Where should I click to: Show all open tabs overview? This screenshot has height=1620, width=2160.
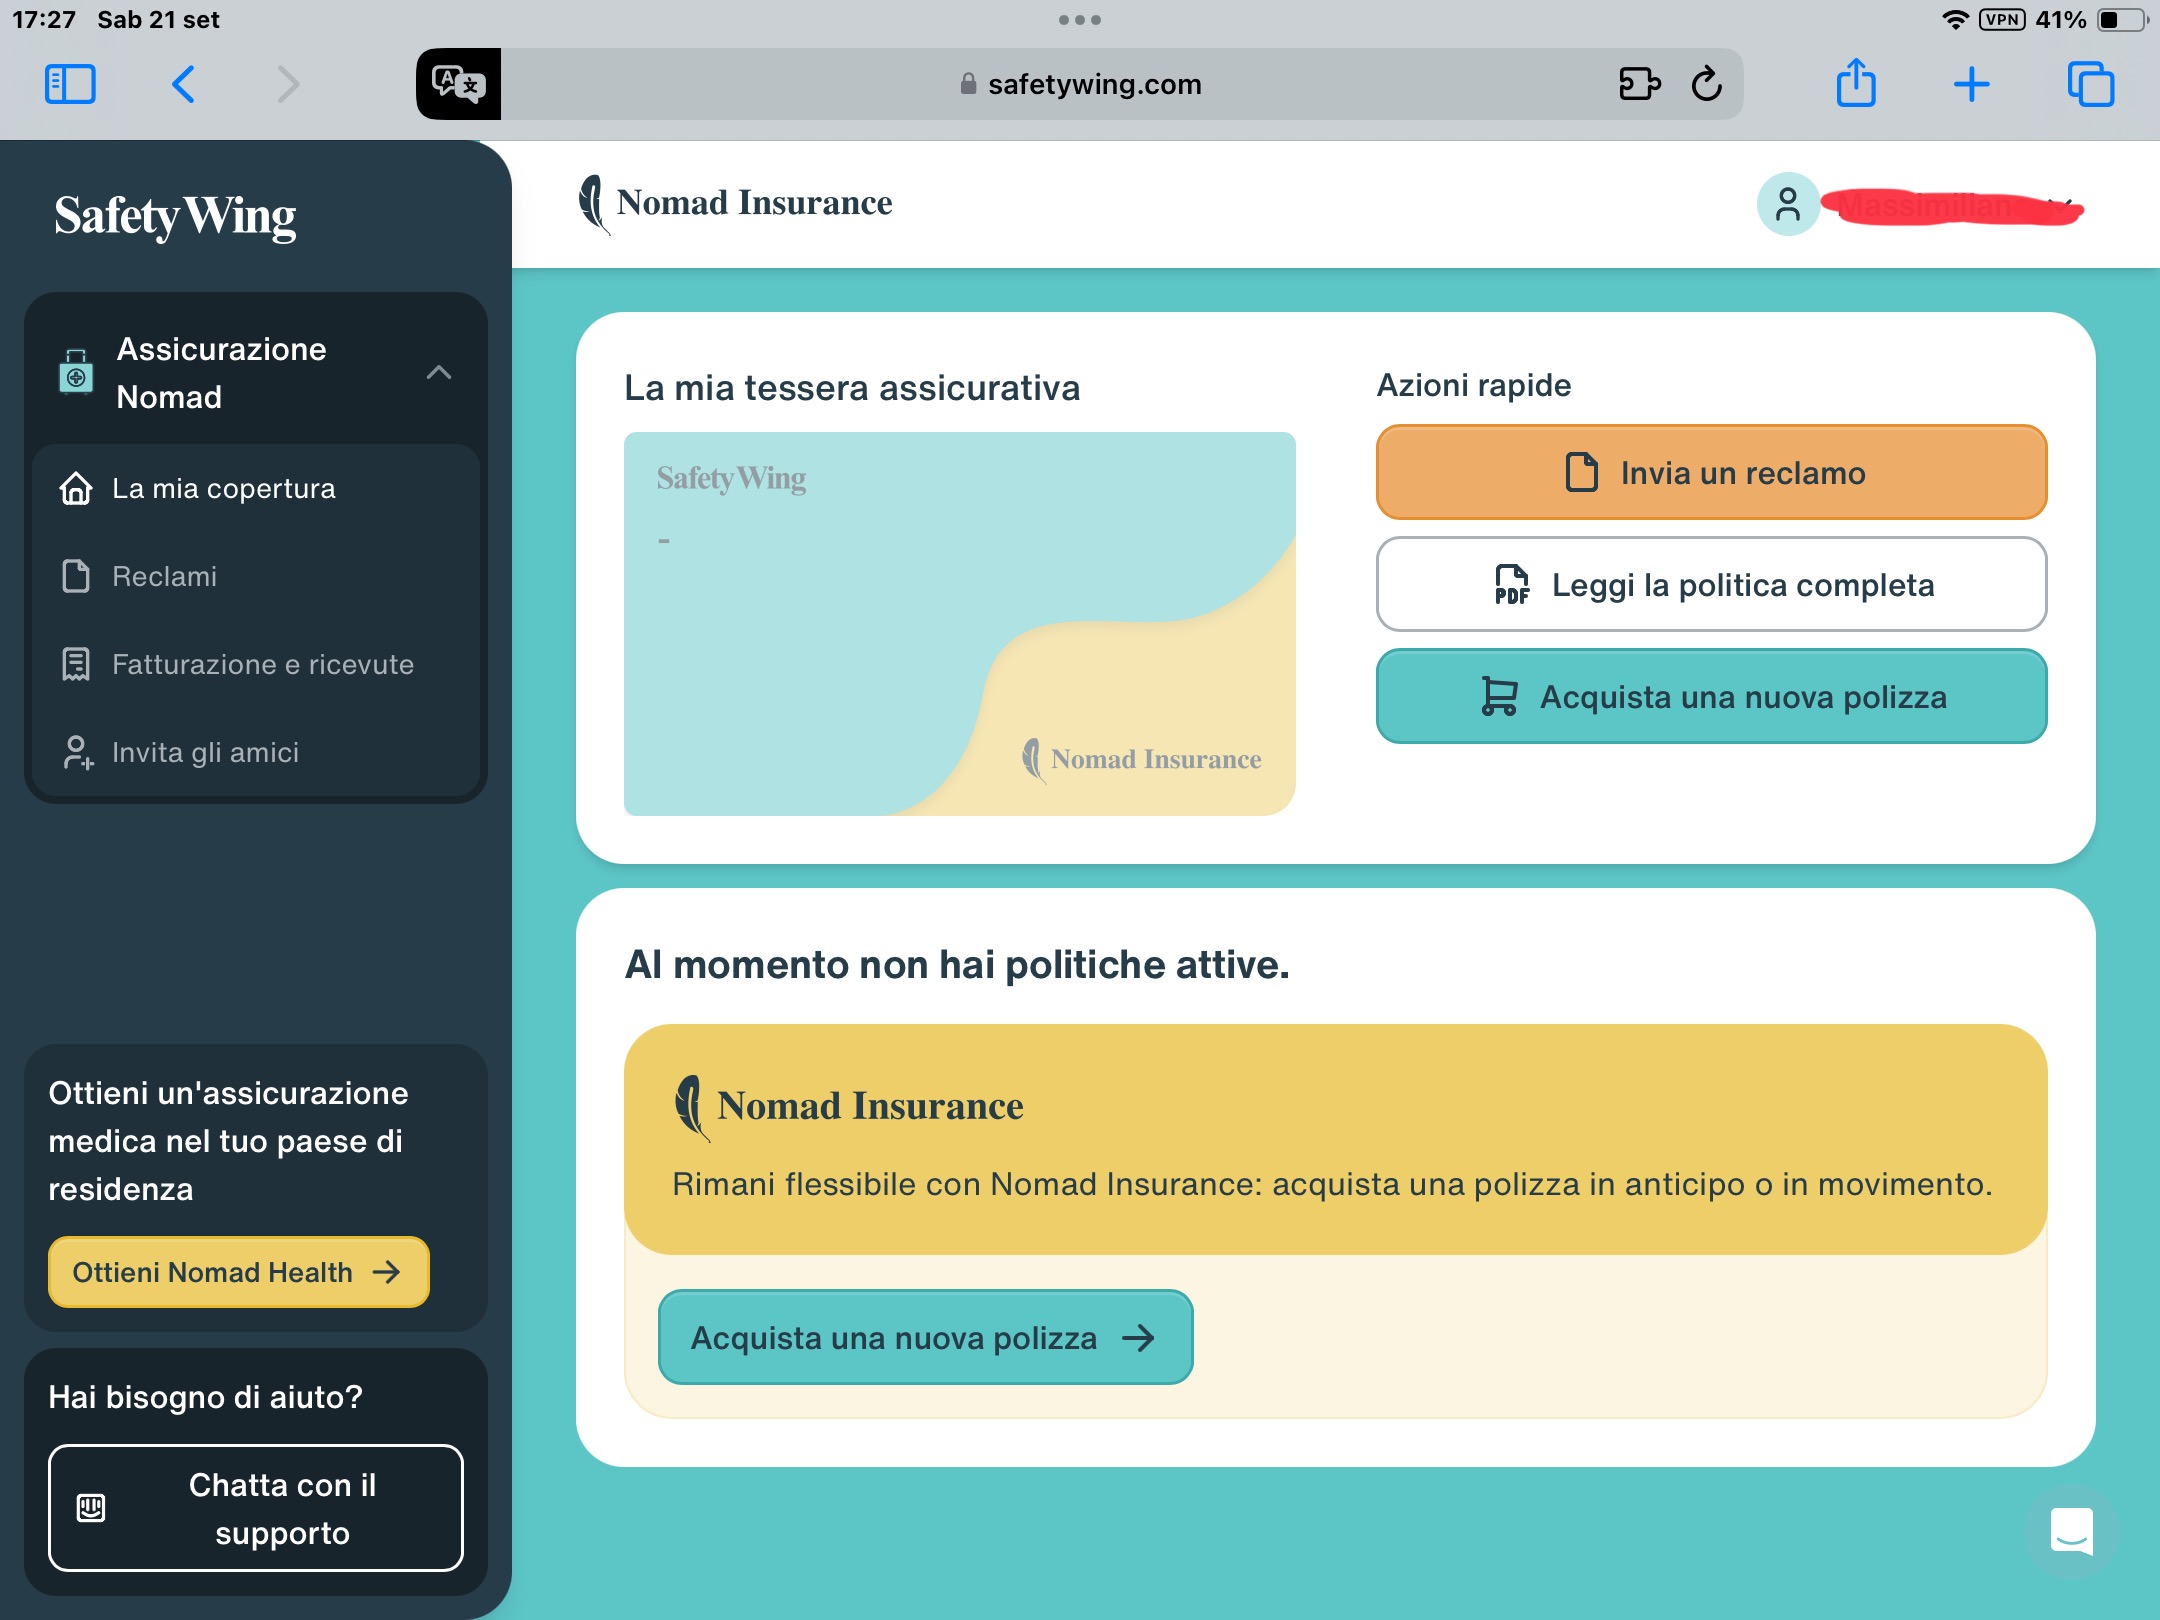pyautogui.click(x=2090, y=84)
